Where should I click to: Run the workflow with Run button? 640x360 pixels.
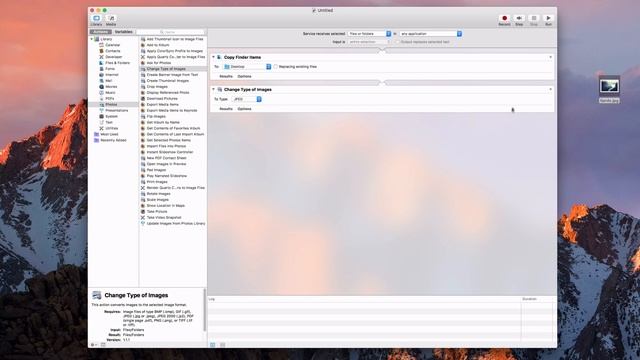(x=549, y=18)
